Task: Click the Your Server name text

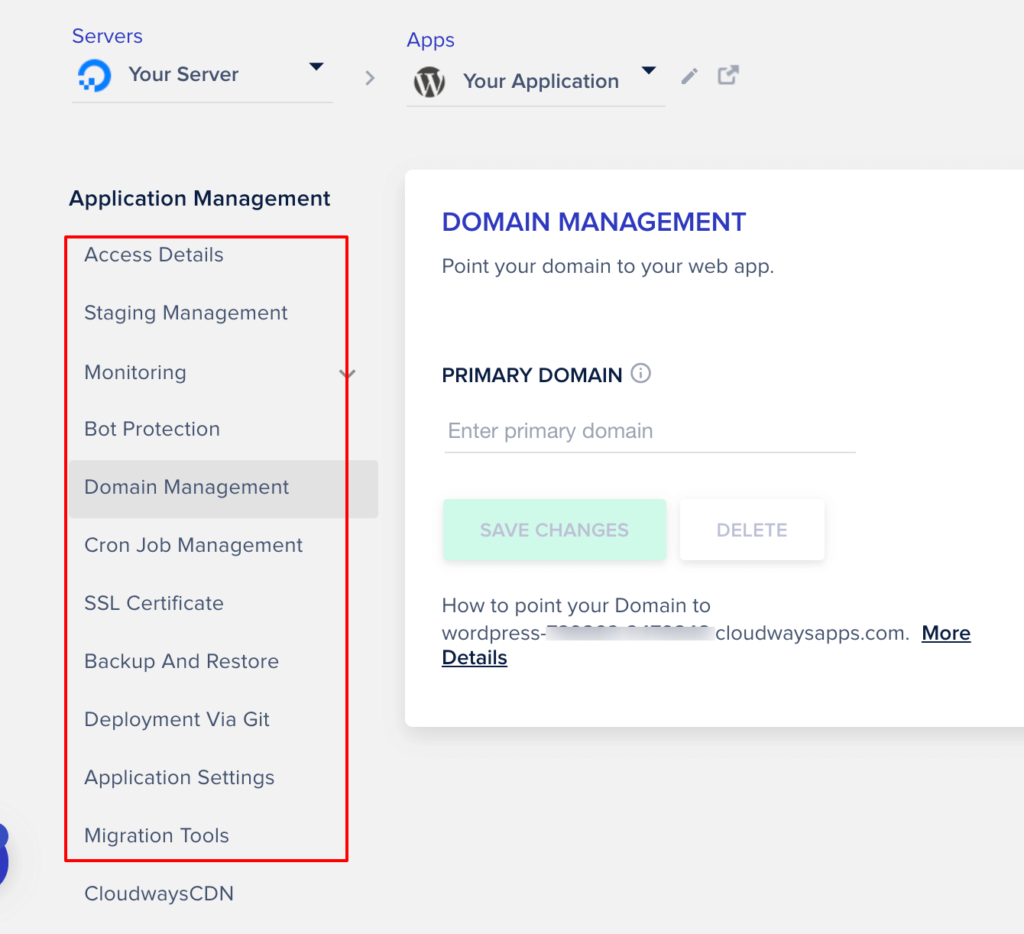Action: tap(184, 74)
